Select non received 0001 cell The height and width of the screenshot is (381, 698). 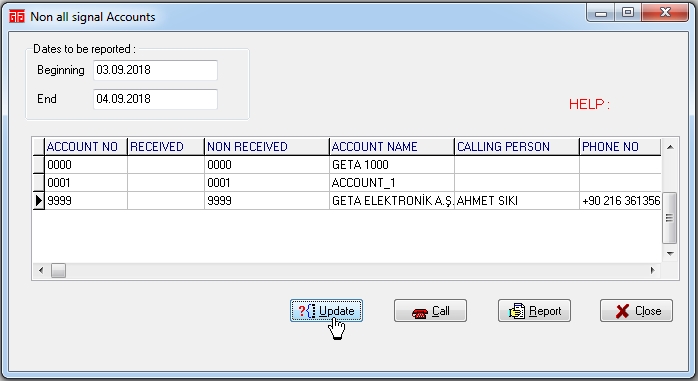tap(267, 182)
